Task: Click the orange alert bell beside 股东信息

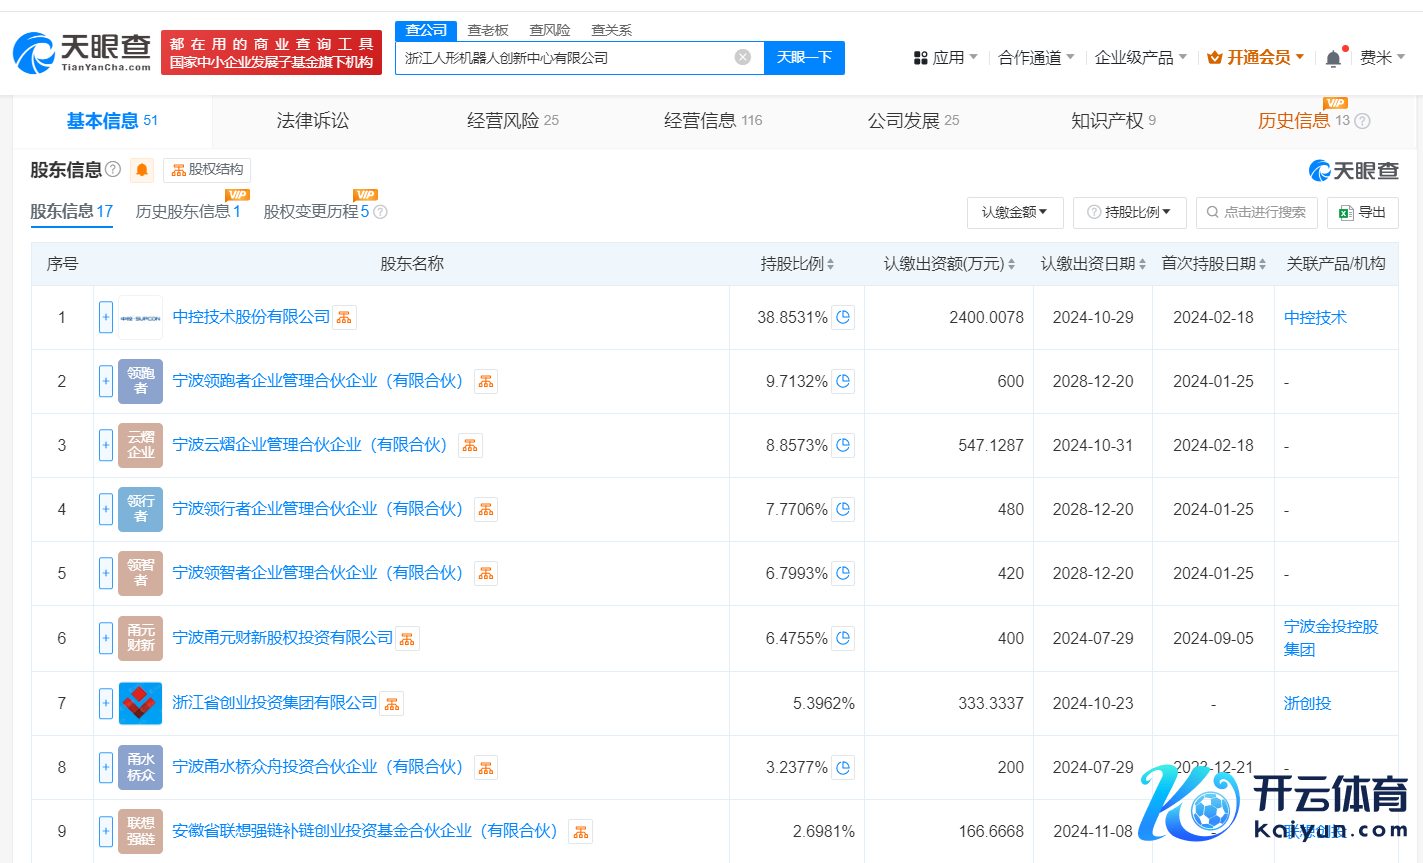Action: [142, 170]
